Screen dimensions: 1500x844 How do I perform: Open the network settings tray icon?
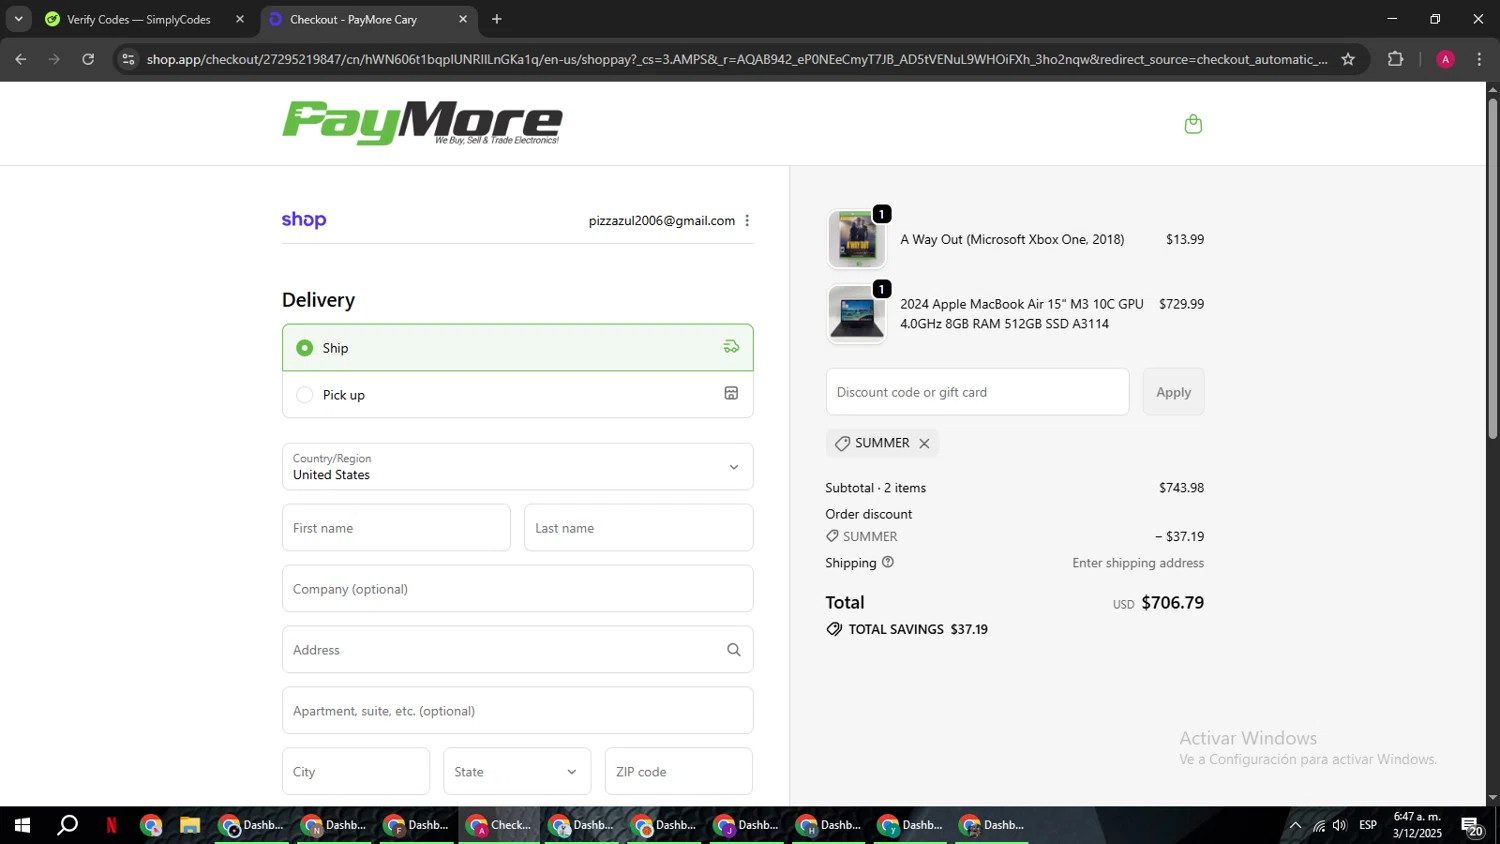(x=1318, y=826)
